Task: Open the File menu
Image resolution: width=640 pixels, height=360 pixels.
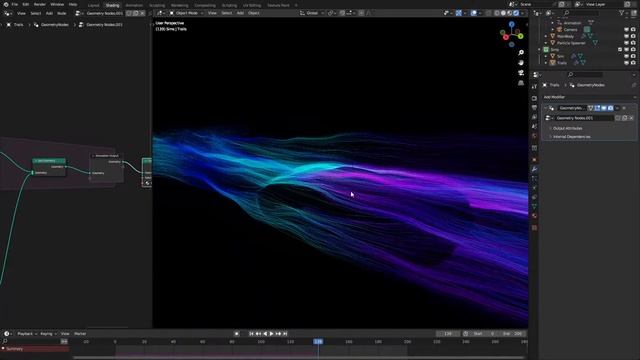Action: click(15, 4)
